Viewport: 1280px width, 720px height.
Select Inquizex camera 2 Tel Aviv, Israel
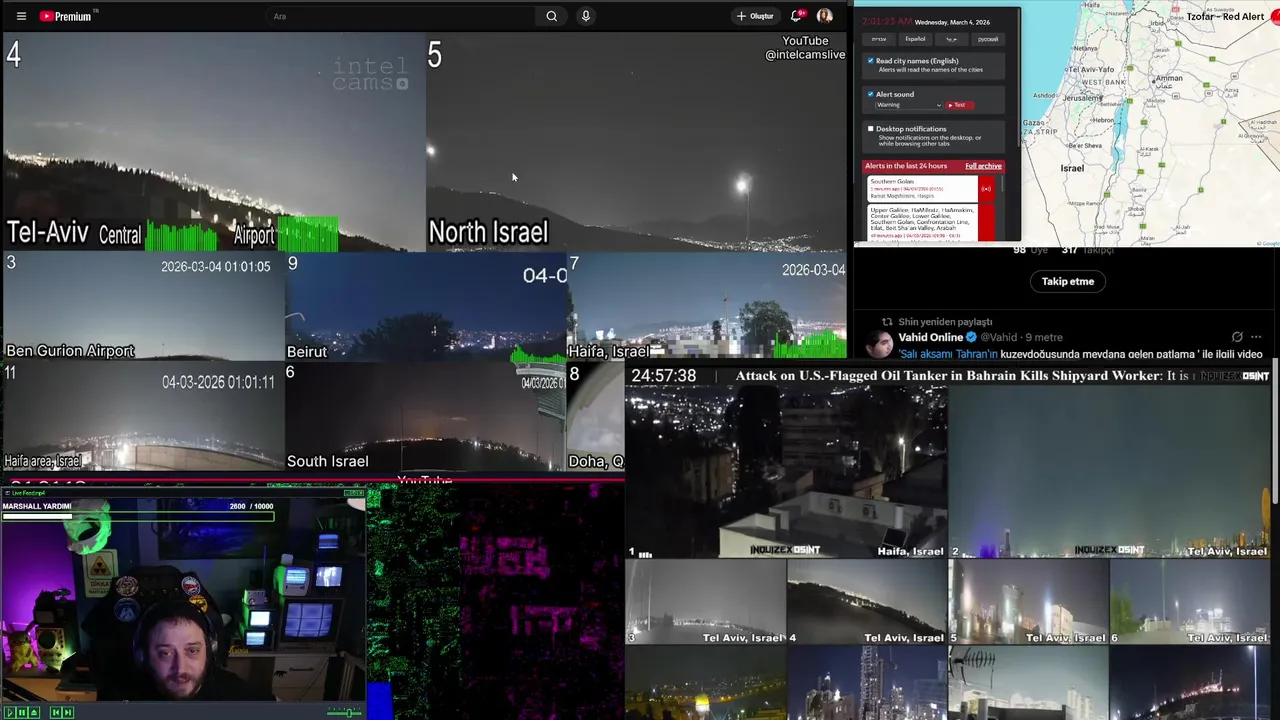tap(1110, 472)
